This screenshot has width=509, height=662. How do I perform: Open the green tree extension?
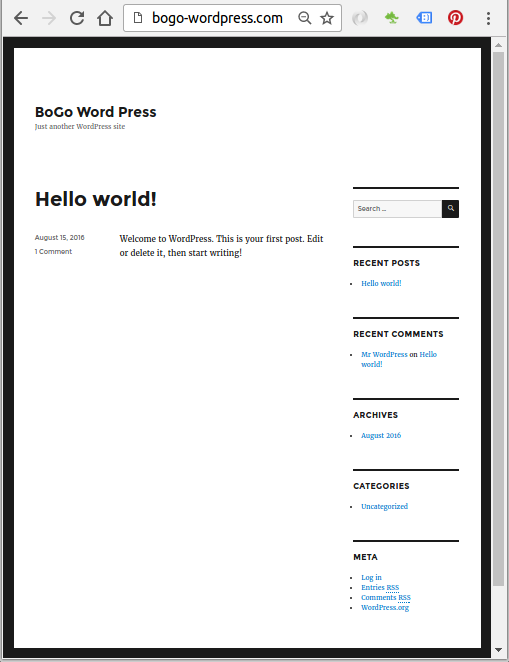(x=392, y=18)
